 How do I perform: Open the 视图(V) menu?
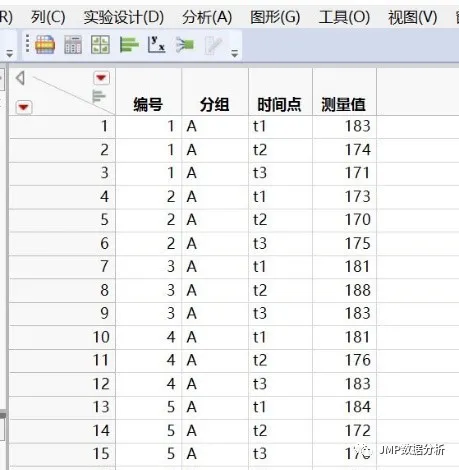(413, 17)
